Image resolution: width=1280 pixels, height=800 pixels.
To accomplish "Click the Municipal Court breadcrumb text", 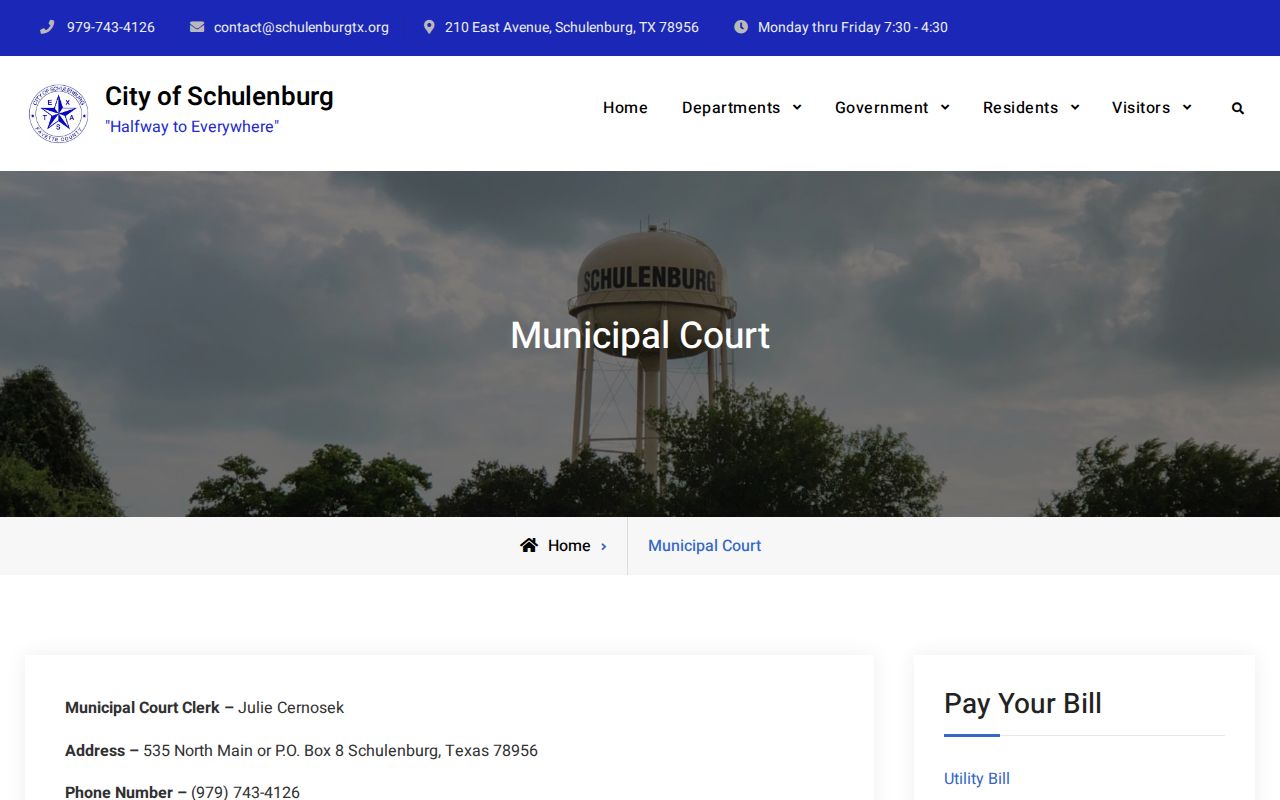I will [x=704, y=545].
